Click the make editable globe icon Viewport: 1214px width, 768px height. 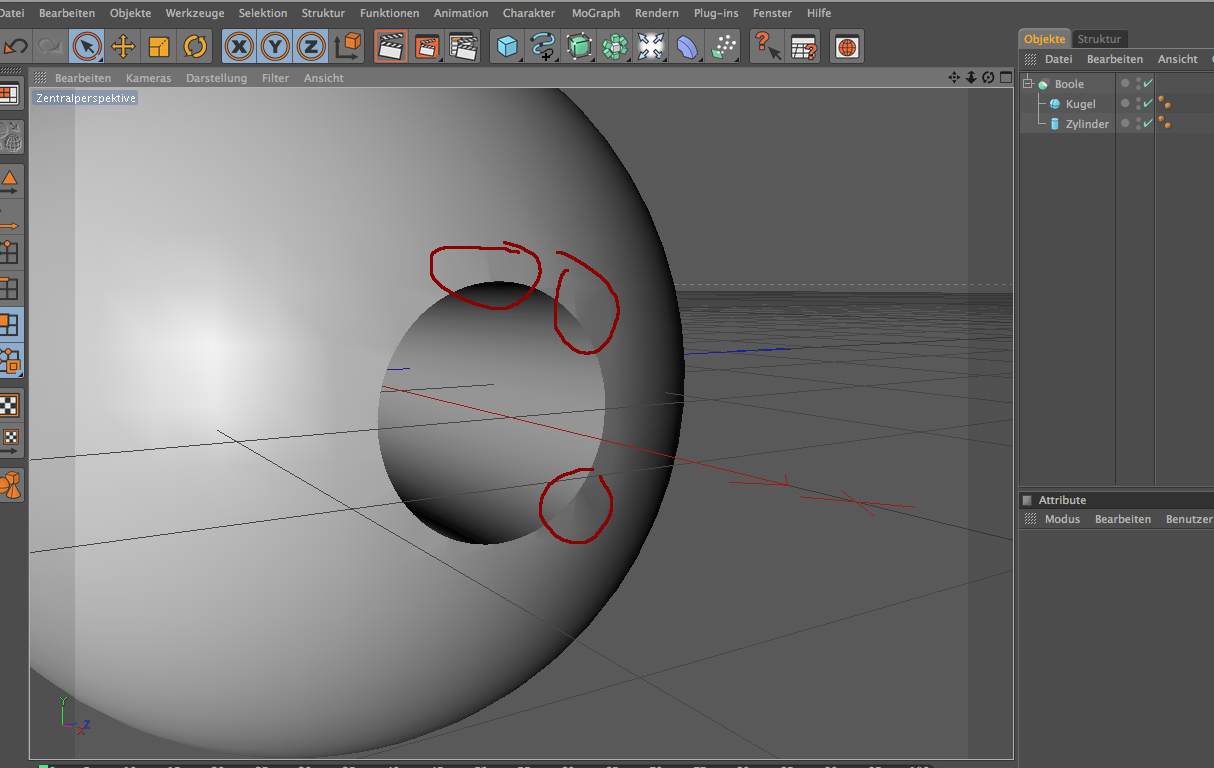[x=10, y=138]
